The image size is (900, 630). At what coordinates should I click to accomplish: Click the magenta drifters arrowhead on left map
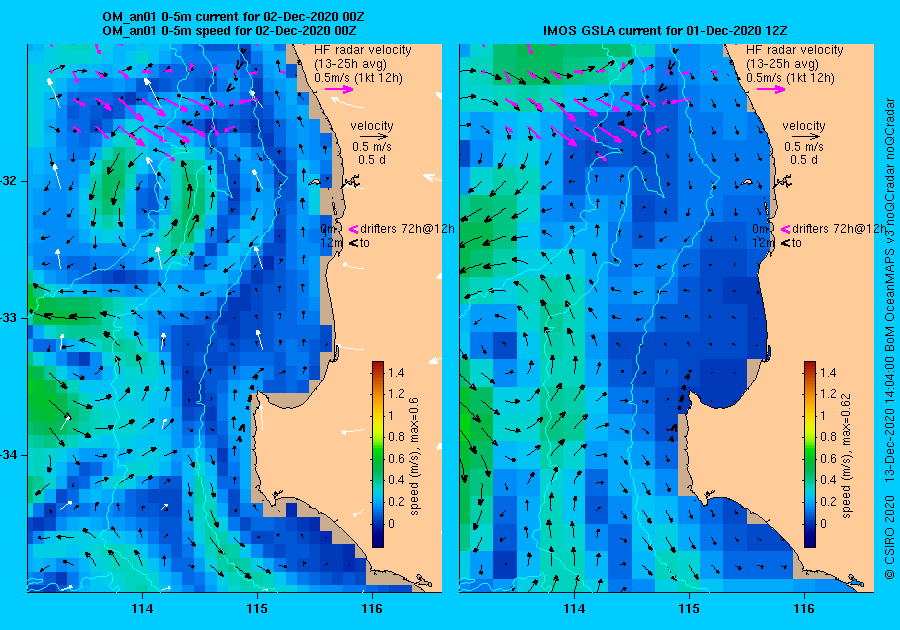[354, 229]
